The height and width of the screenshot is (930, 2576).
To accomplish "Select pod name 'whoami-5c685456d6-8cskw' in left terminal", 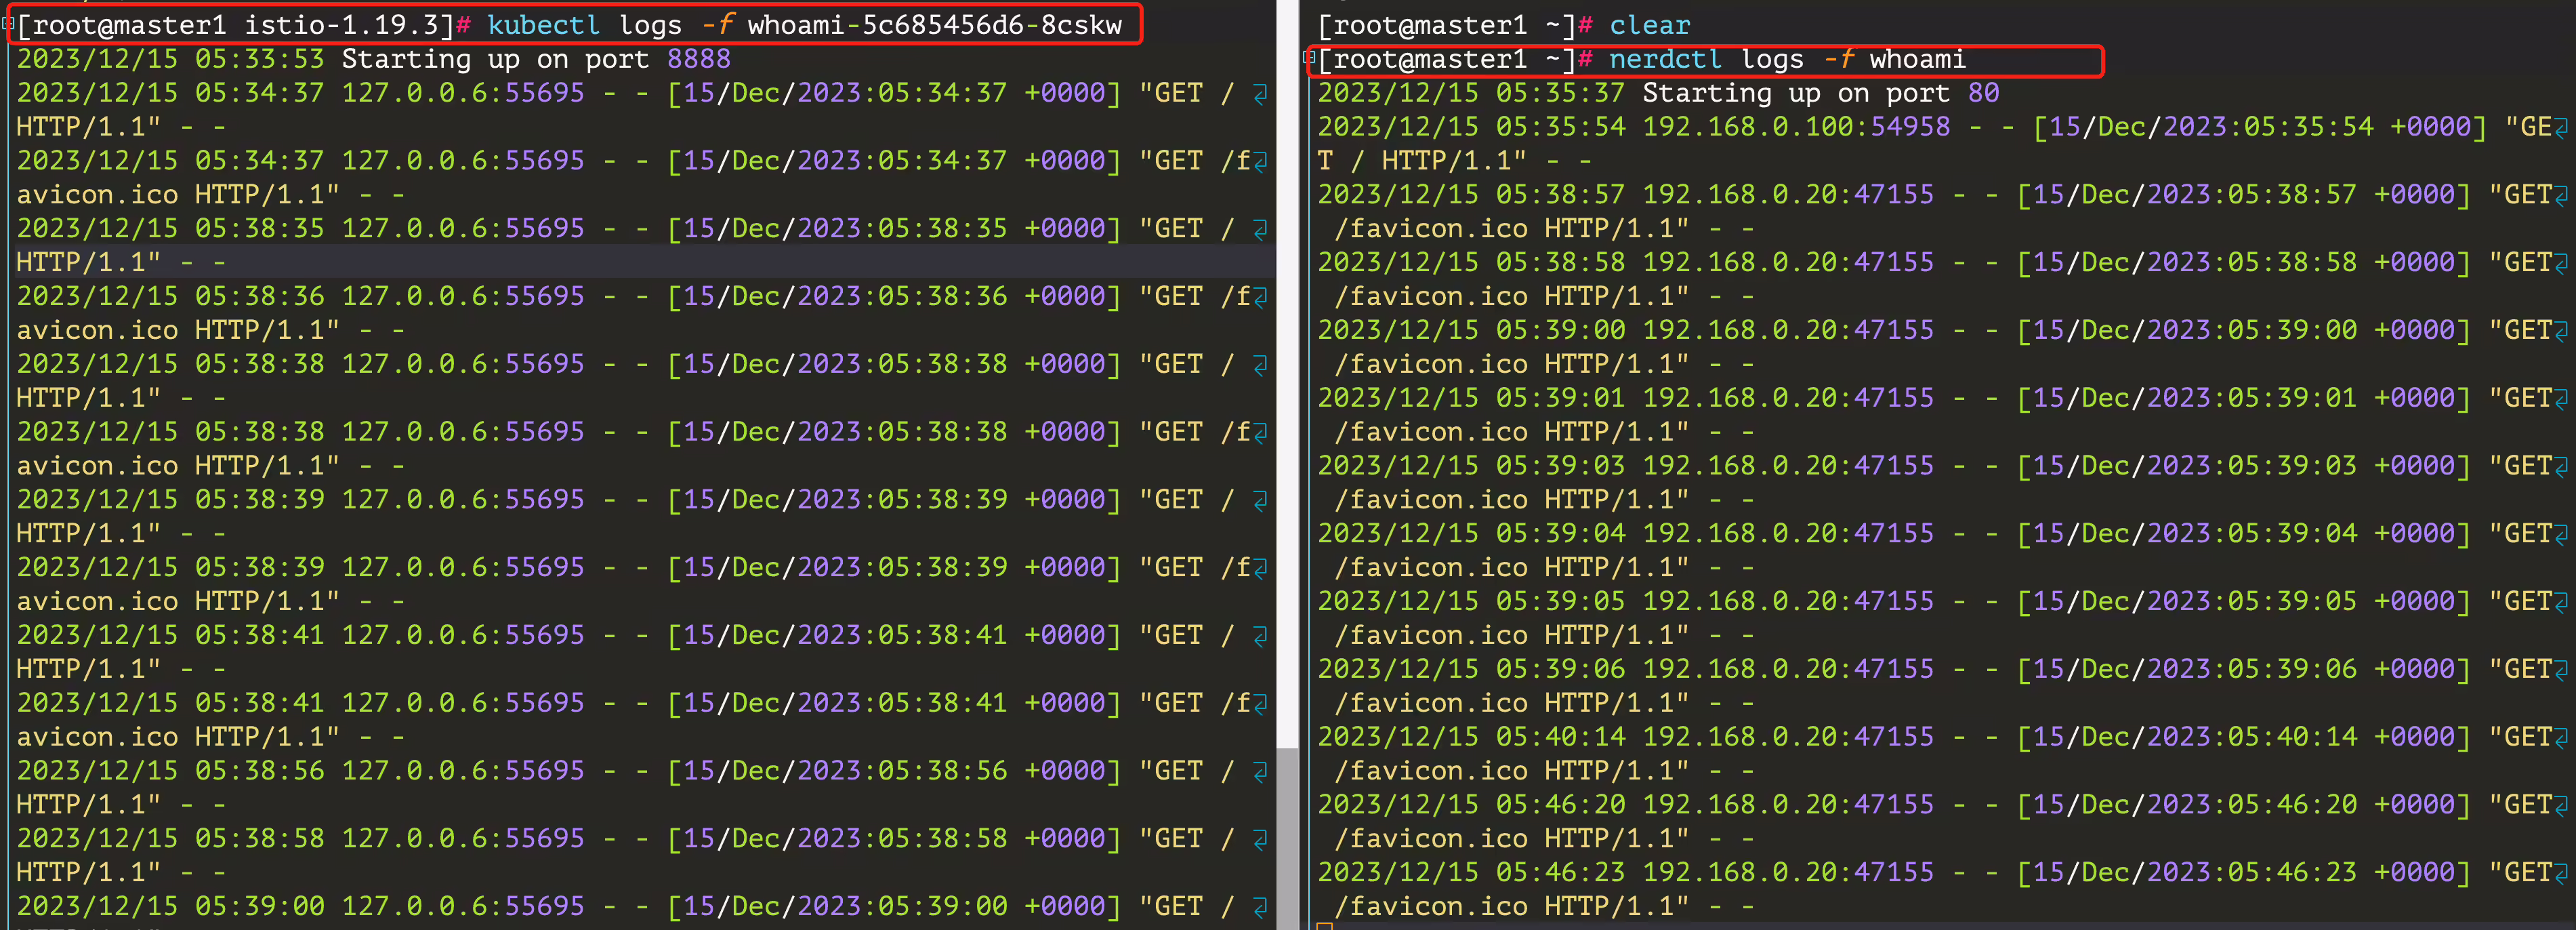I will [934, 25].
